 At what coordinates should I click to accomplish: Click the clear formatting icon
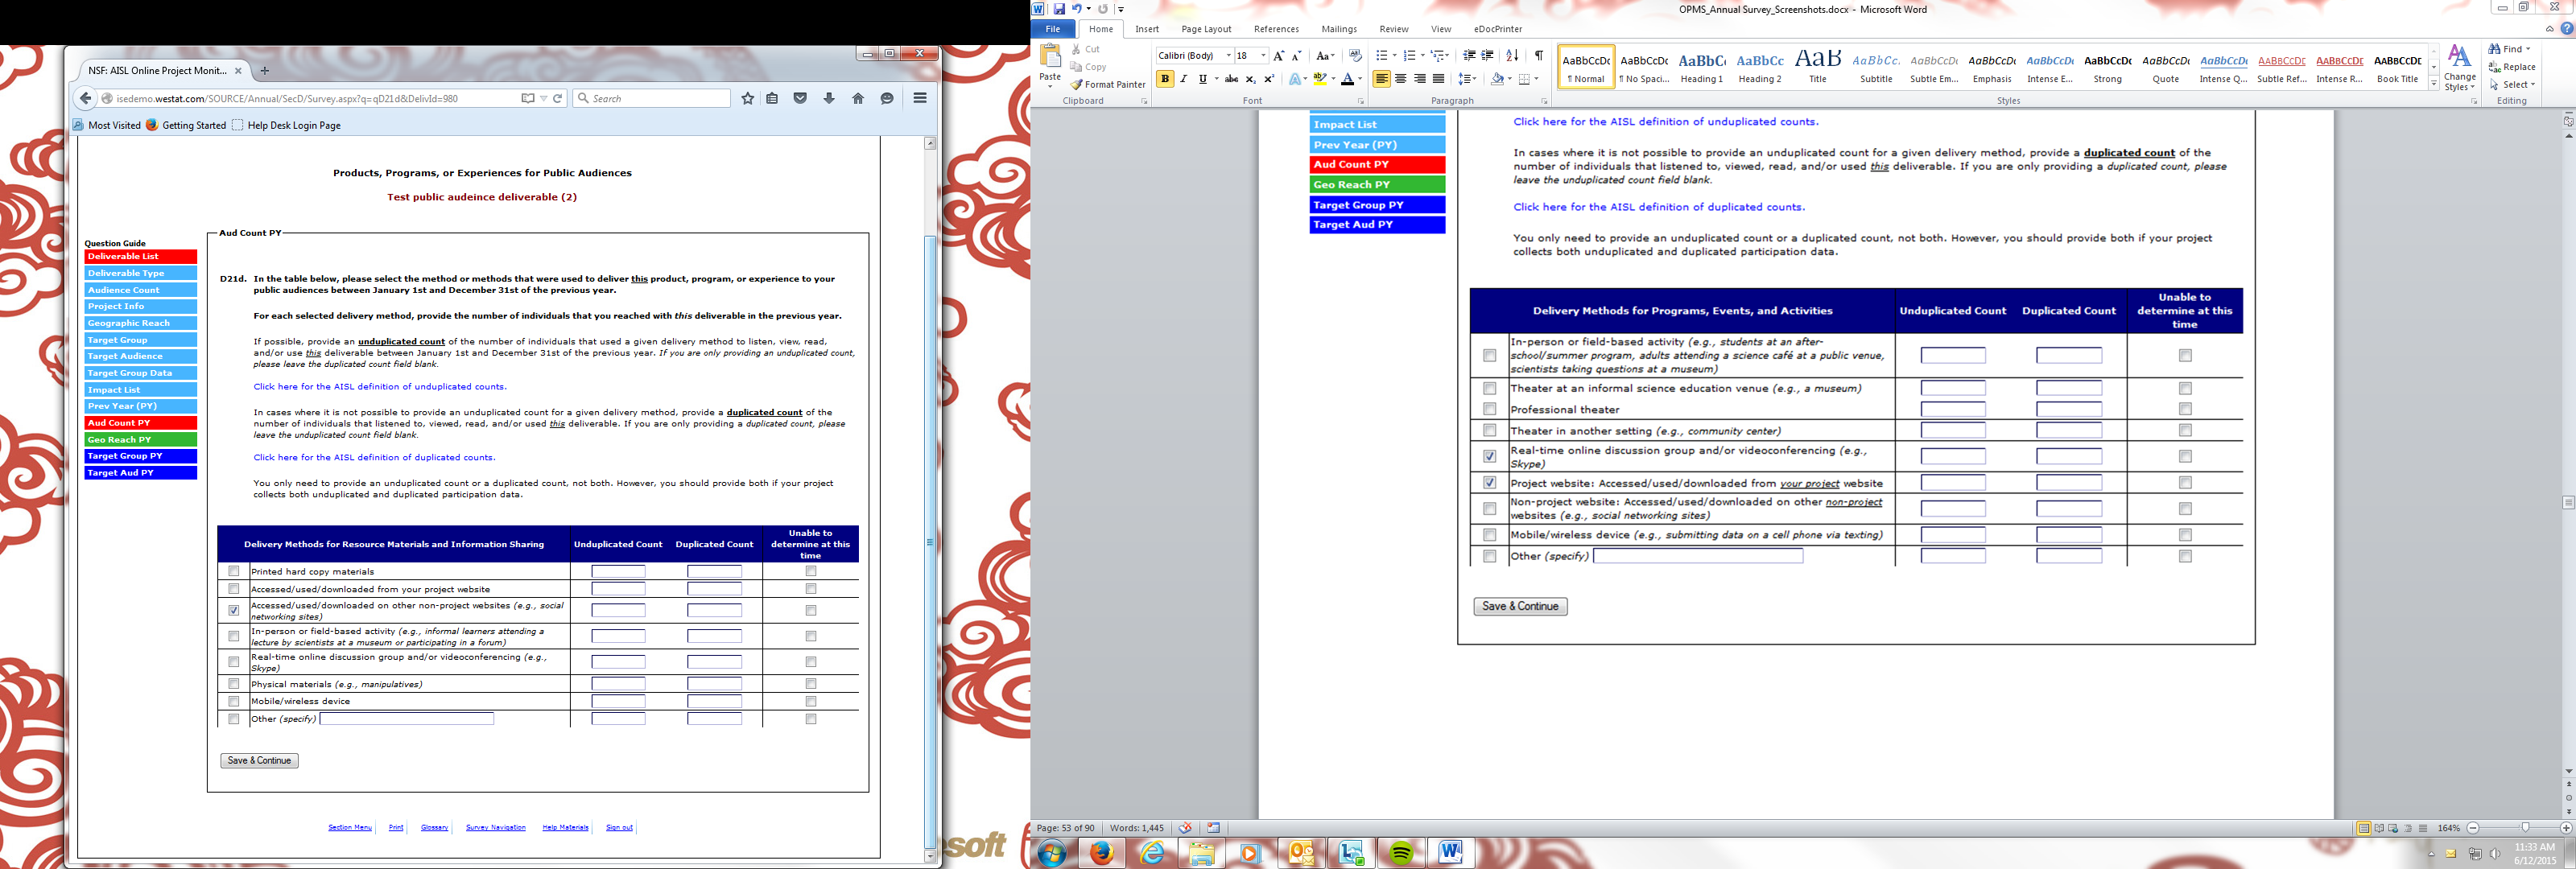(x=1354, y=56)
